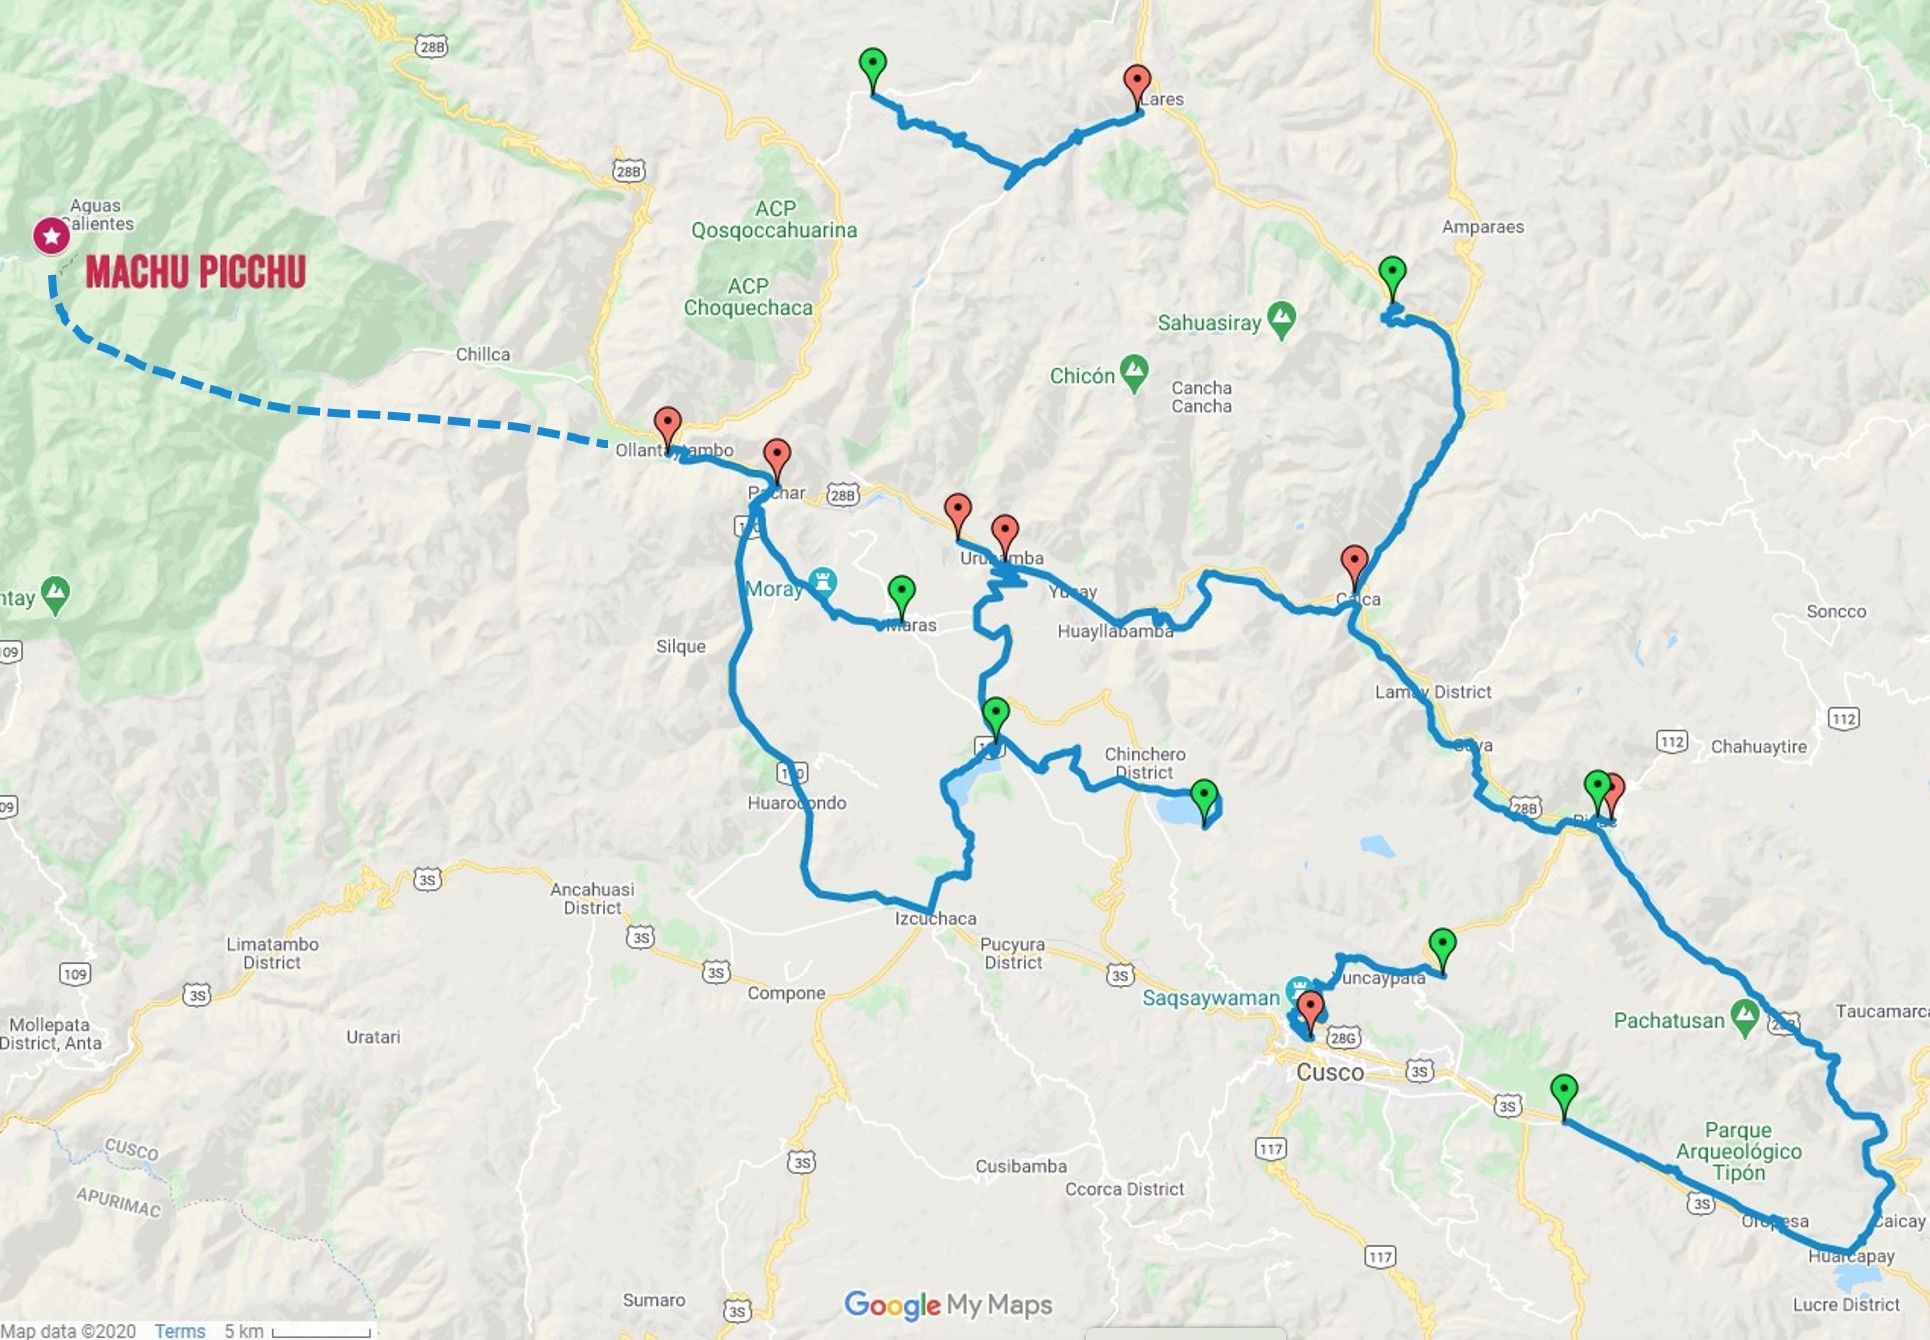The width and height of the screenshot is (1930, 1340).
Task: Click the Saqsaywaman landmark label
Action: tap(1211, 998)
